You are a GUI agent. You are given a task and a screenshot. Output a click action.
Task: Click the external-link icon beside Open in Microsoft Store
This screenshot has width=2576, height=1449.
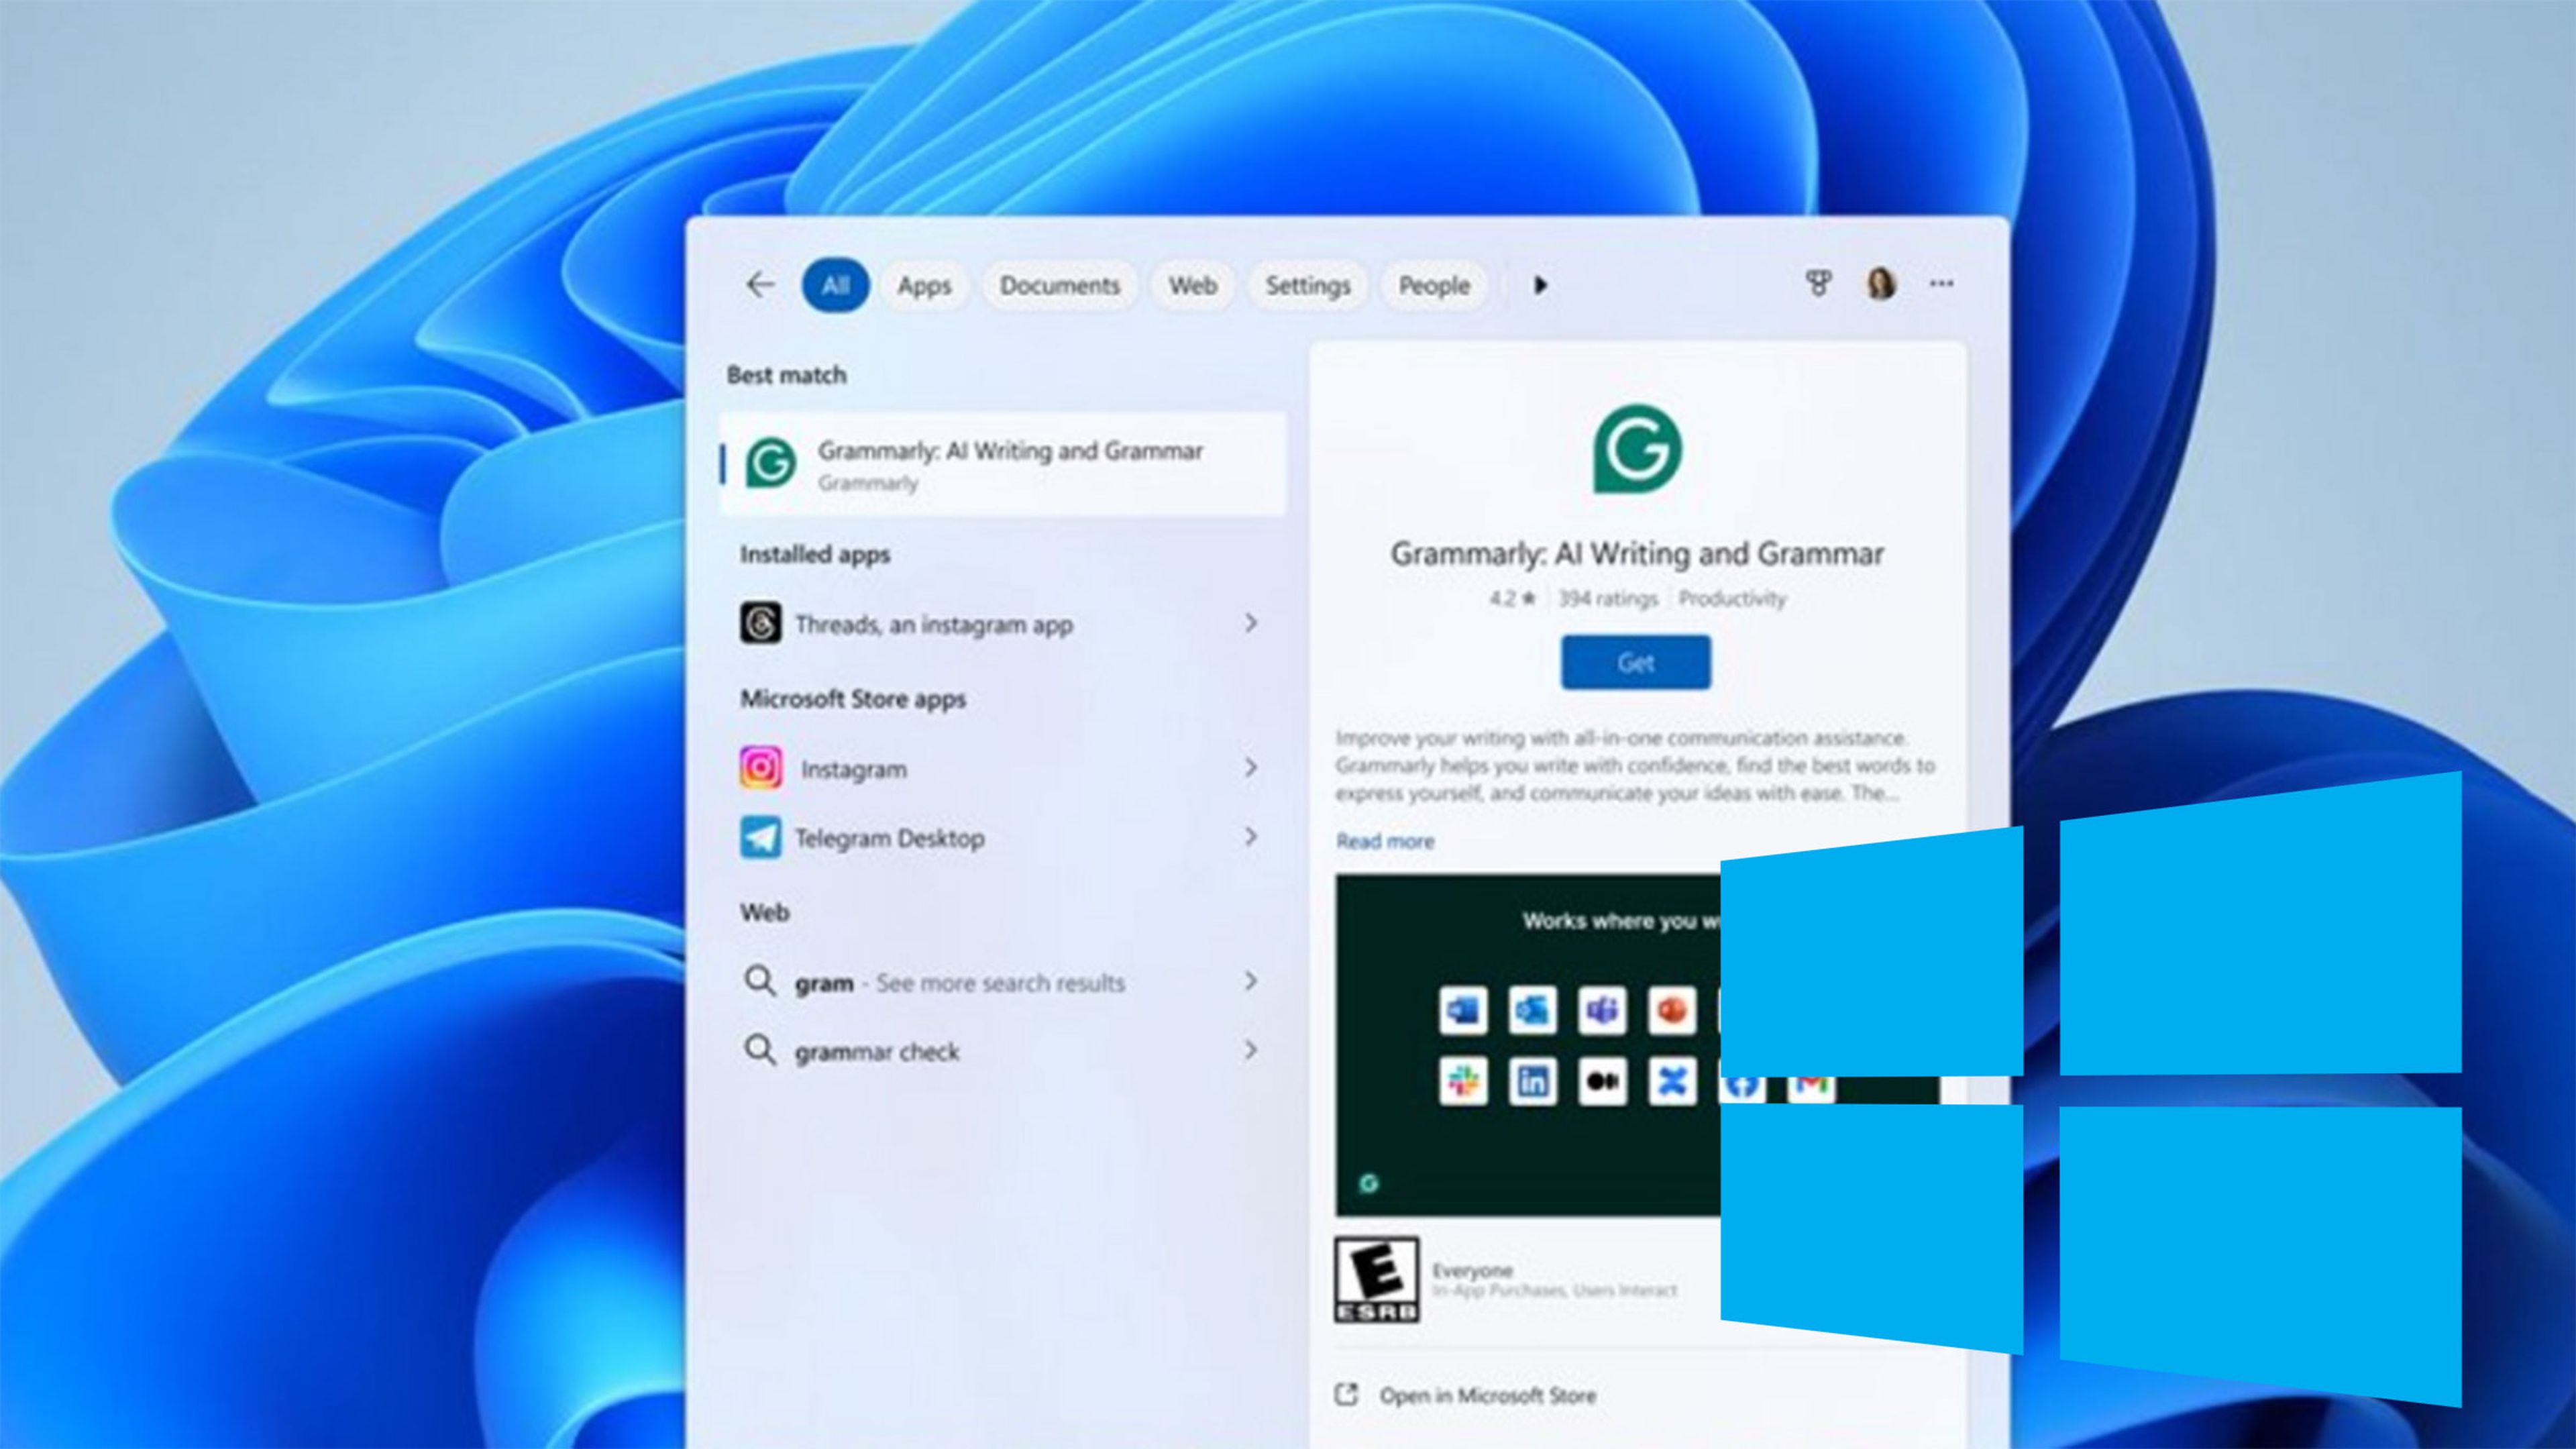pos(1347,1394)
